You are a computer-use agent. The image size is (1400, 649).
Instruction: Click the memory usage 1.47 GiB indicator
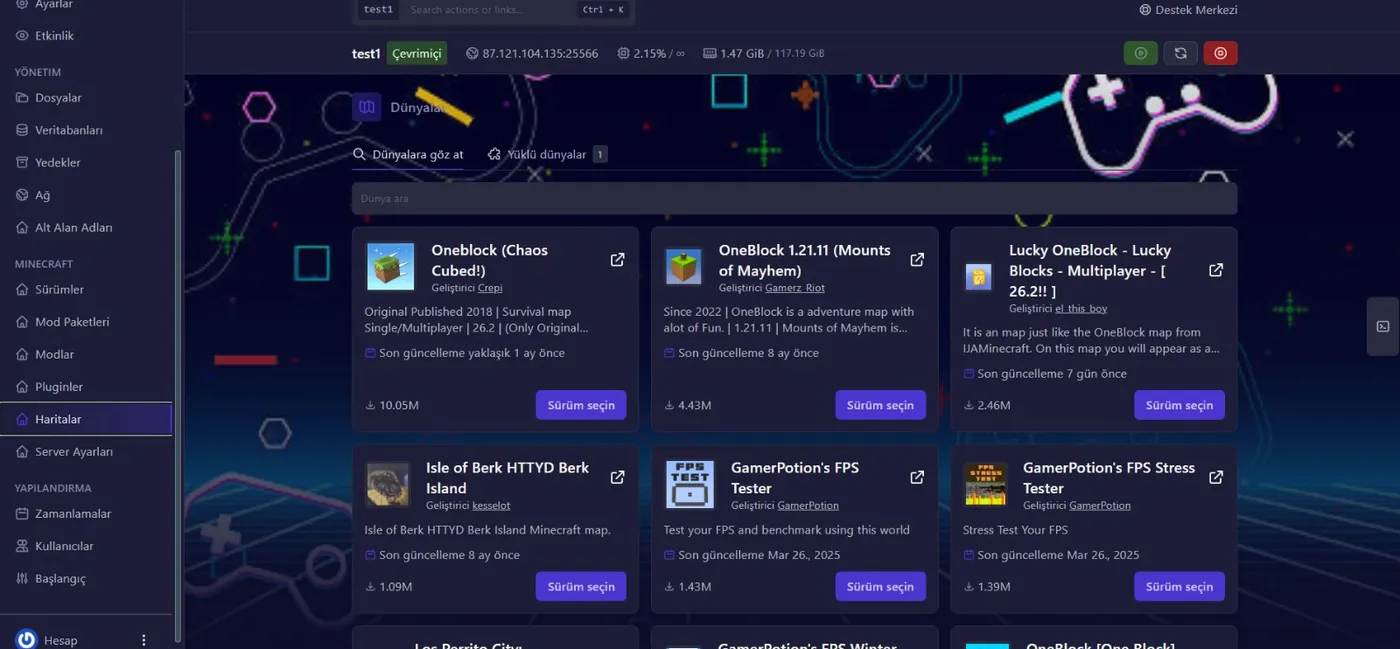pos(764,54)
